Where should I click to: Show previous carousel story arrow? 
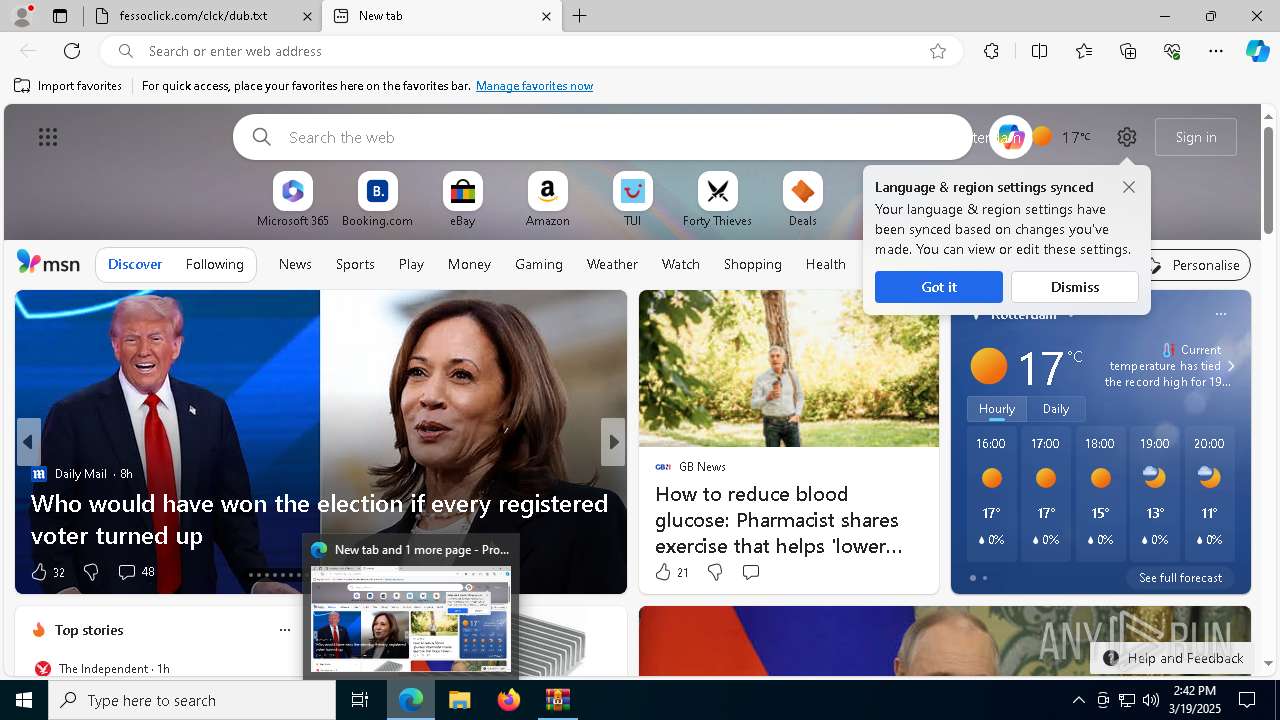pos(28,442)
